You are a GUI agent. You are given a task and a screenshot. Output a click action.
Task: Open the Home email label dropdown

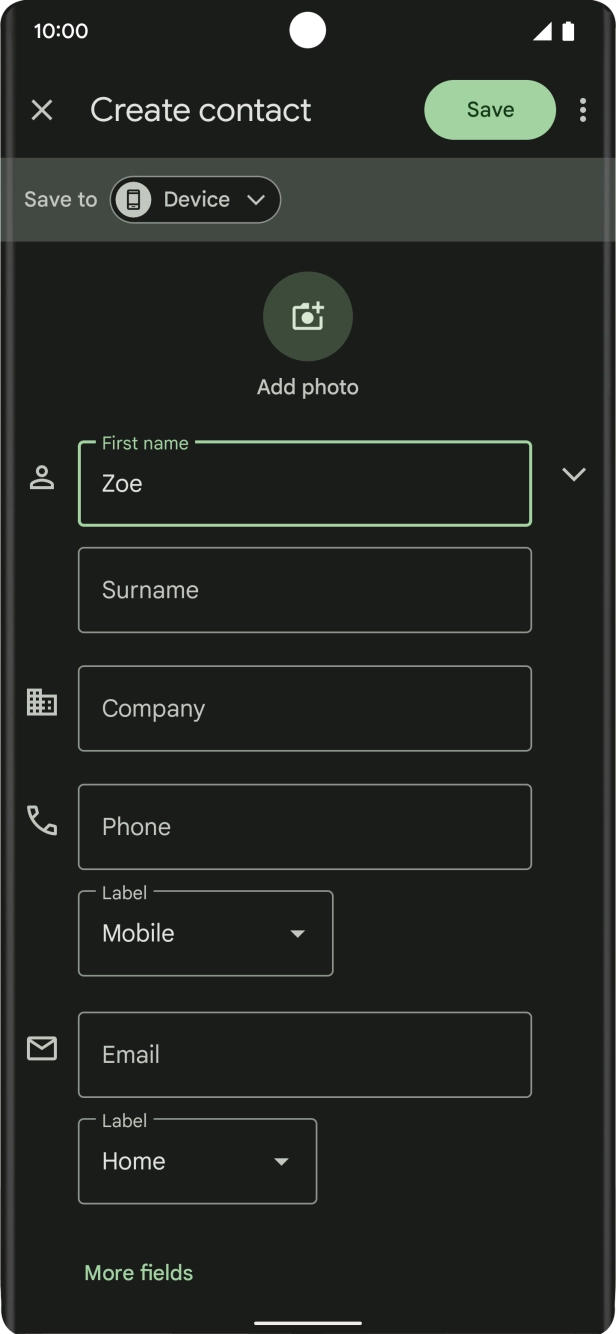[198, 1161]
